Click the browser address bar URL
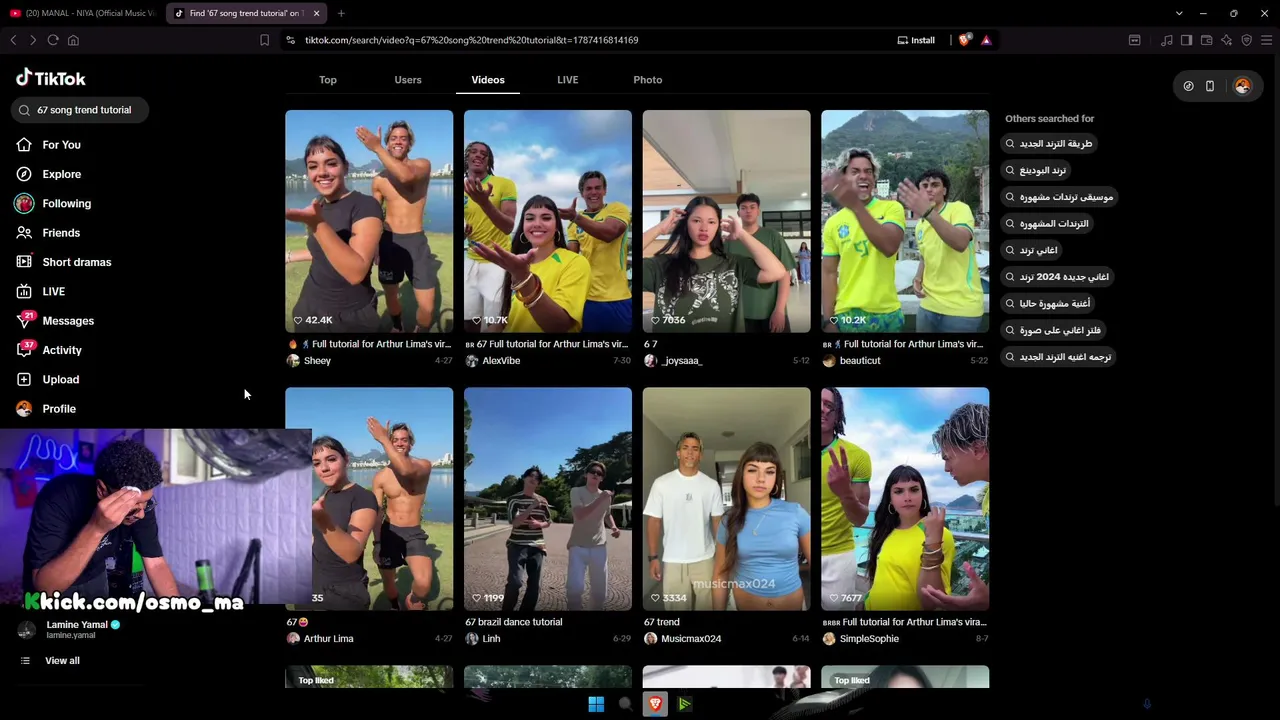 (471, 40)
